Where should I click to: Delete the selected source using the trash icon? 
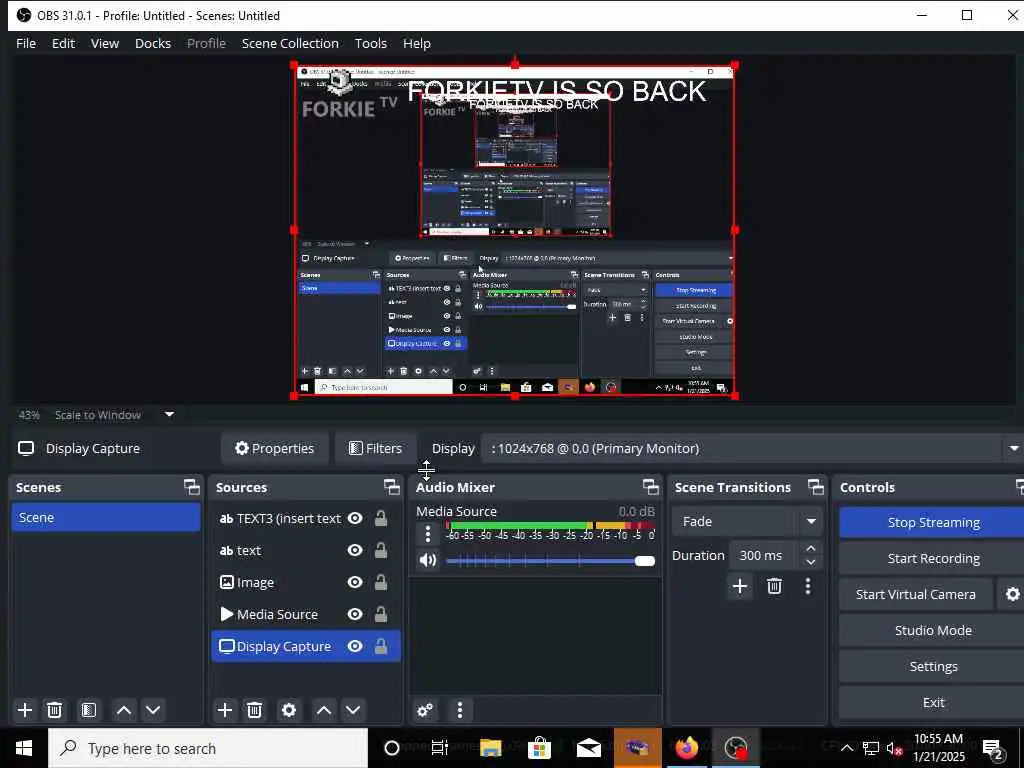[x=255, y=710]
